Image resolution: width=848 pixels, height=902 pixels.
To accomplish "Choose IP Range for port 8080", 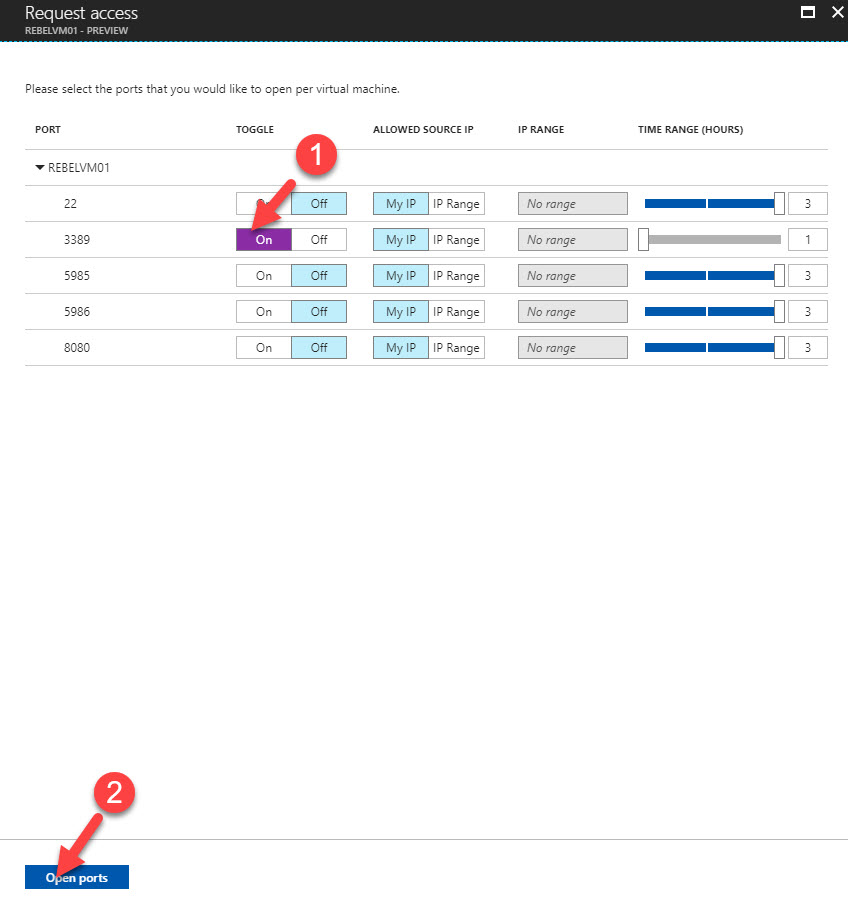I will pos(456,348).
